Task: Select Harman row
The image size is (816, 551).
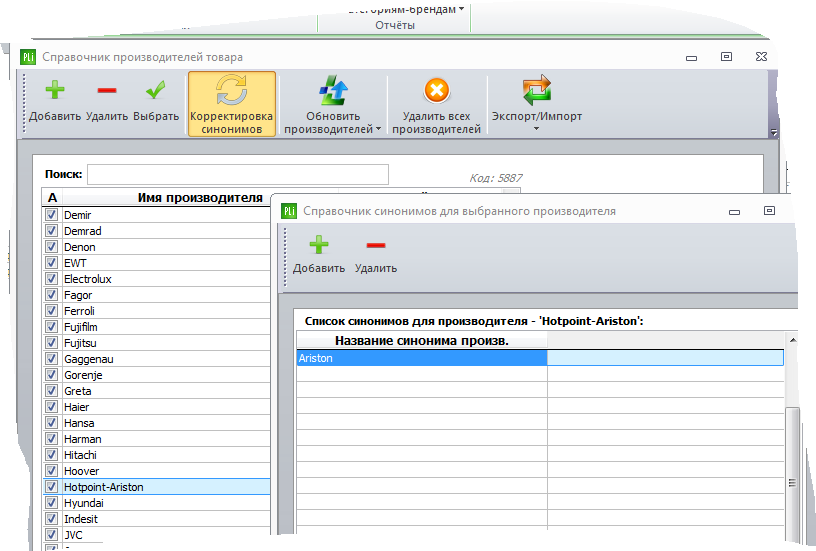Action: tap(157, 439)
